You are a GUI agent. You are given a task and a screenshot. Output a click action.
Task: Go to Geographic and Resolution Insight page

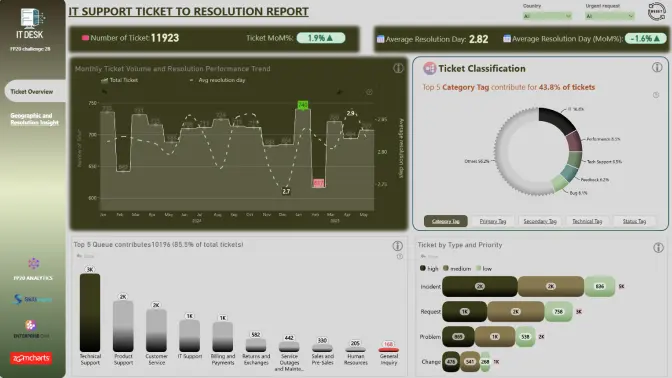pos(34,119)
